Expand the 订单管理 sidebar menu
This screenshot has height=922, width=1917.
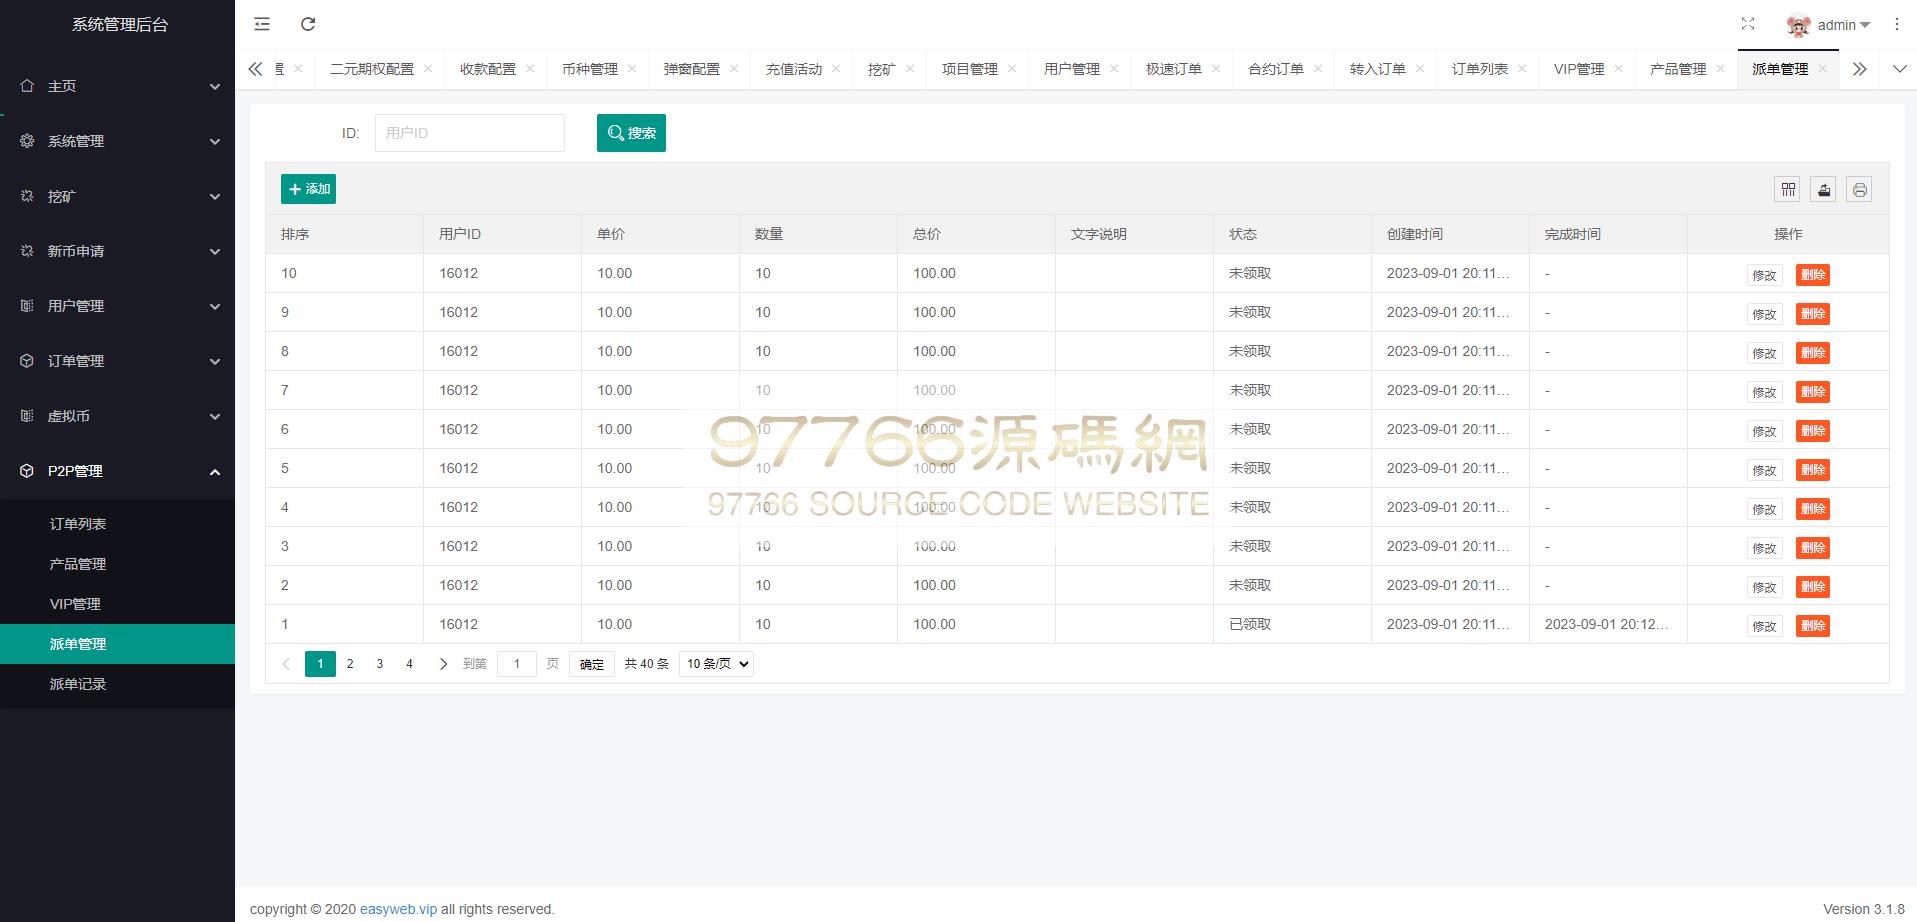click(x=117, y=361)
